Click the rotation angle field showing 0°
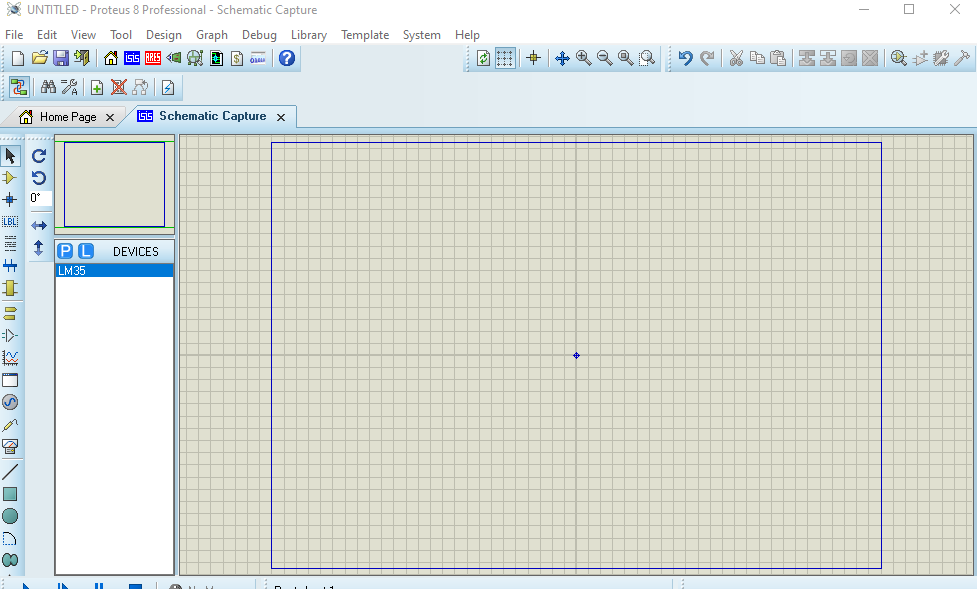Screen dimensions: 977x589 (x=41, y=198)
